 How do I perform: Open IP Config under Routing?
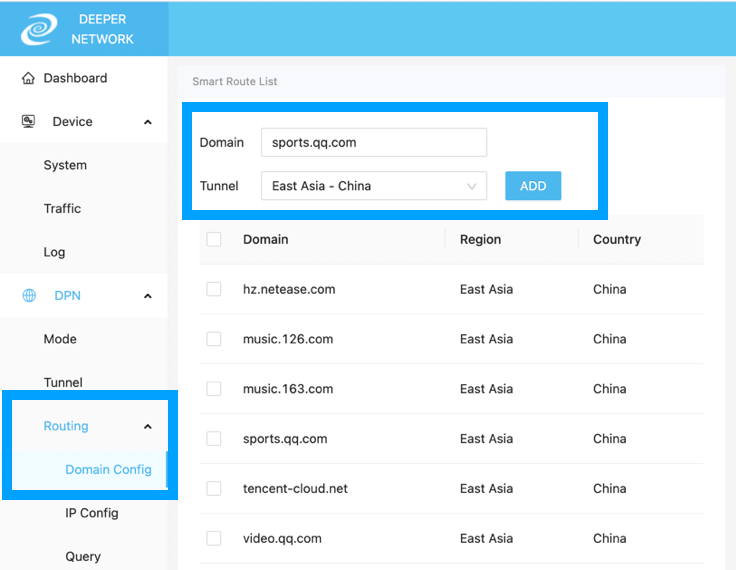pos(92,513)
